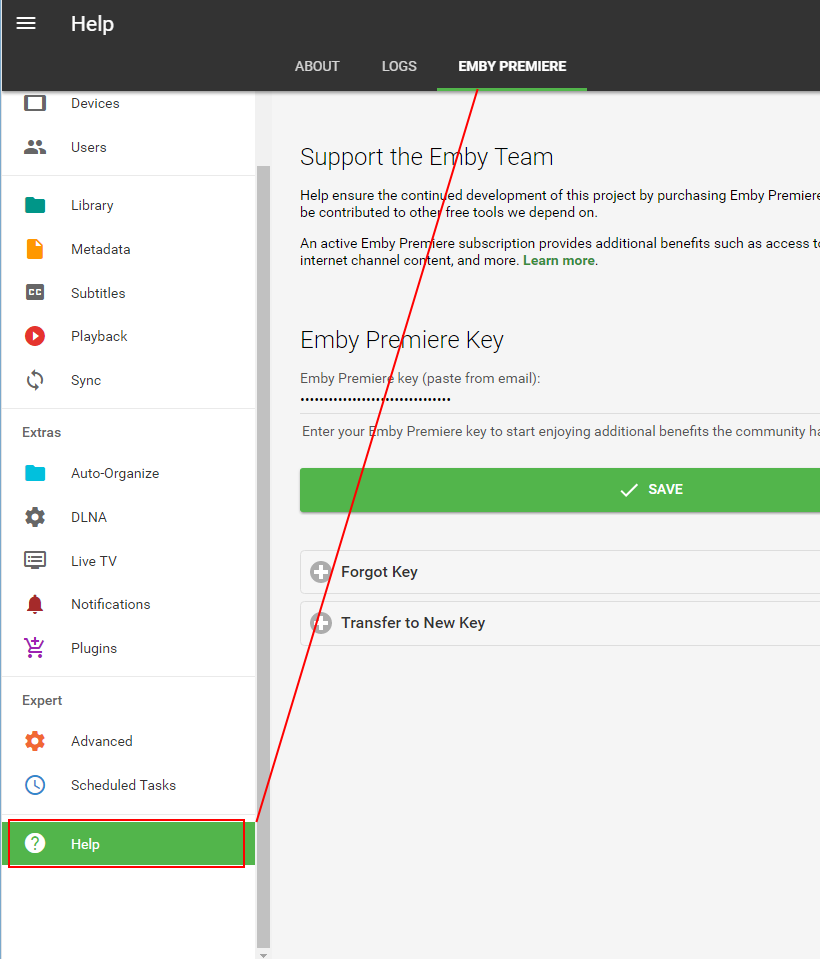Select the Emby Premiere tab
The height and width of the screenshot is (959, 820).
(512, 66)
